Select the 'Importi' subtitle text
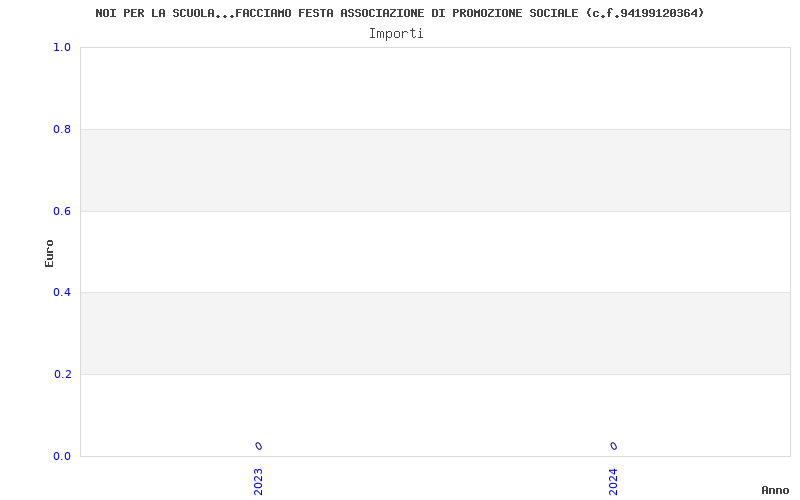This screenshot has width=800, height=500. pyautogui.click(x=396, y=34)
